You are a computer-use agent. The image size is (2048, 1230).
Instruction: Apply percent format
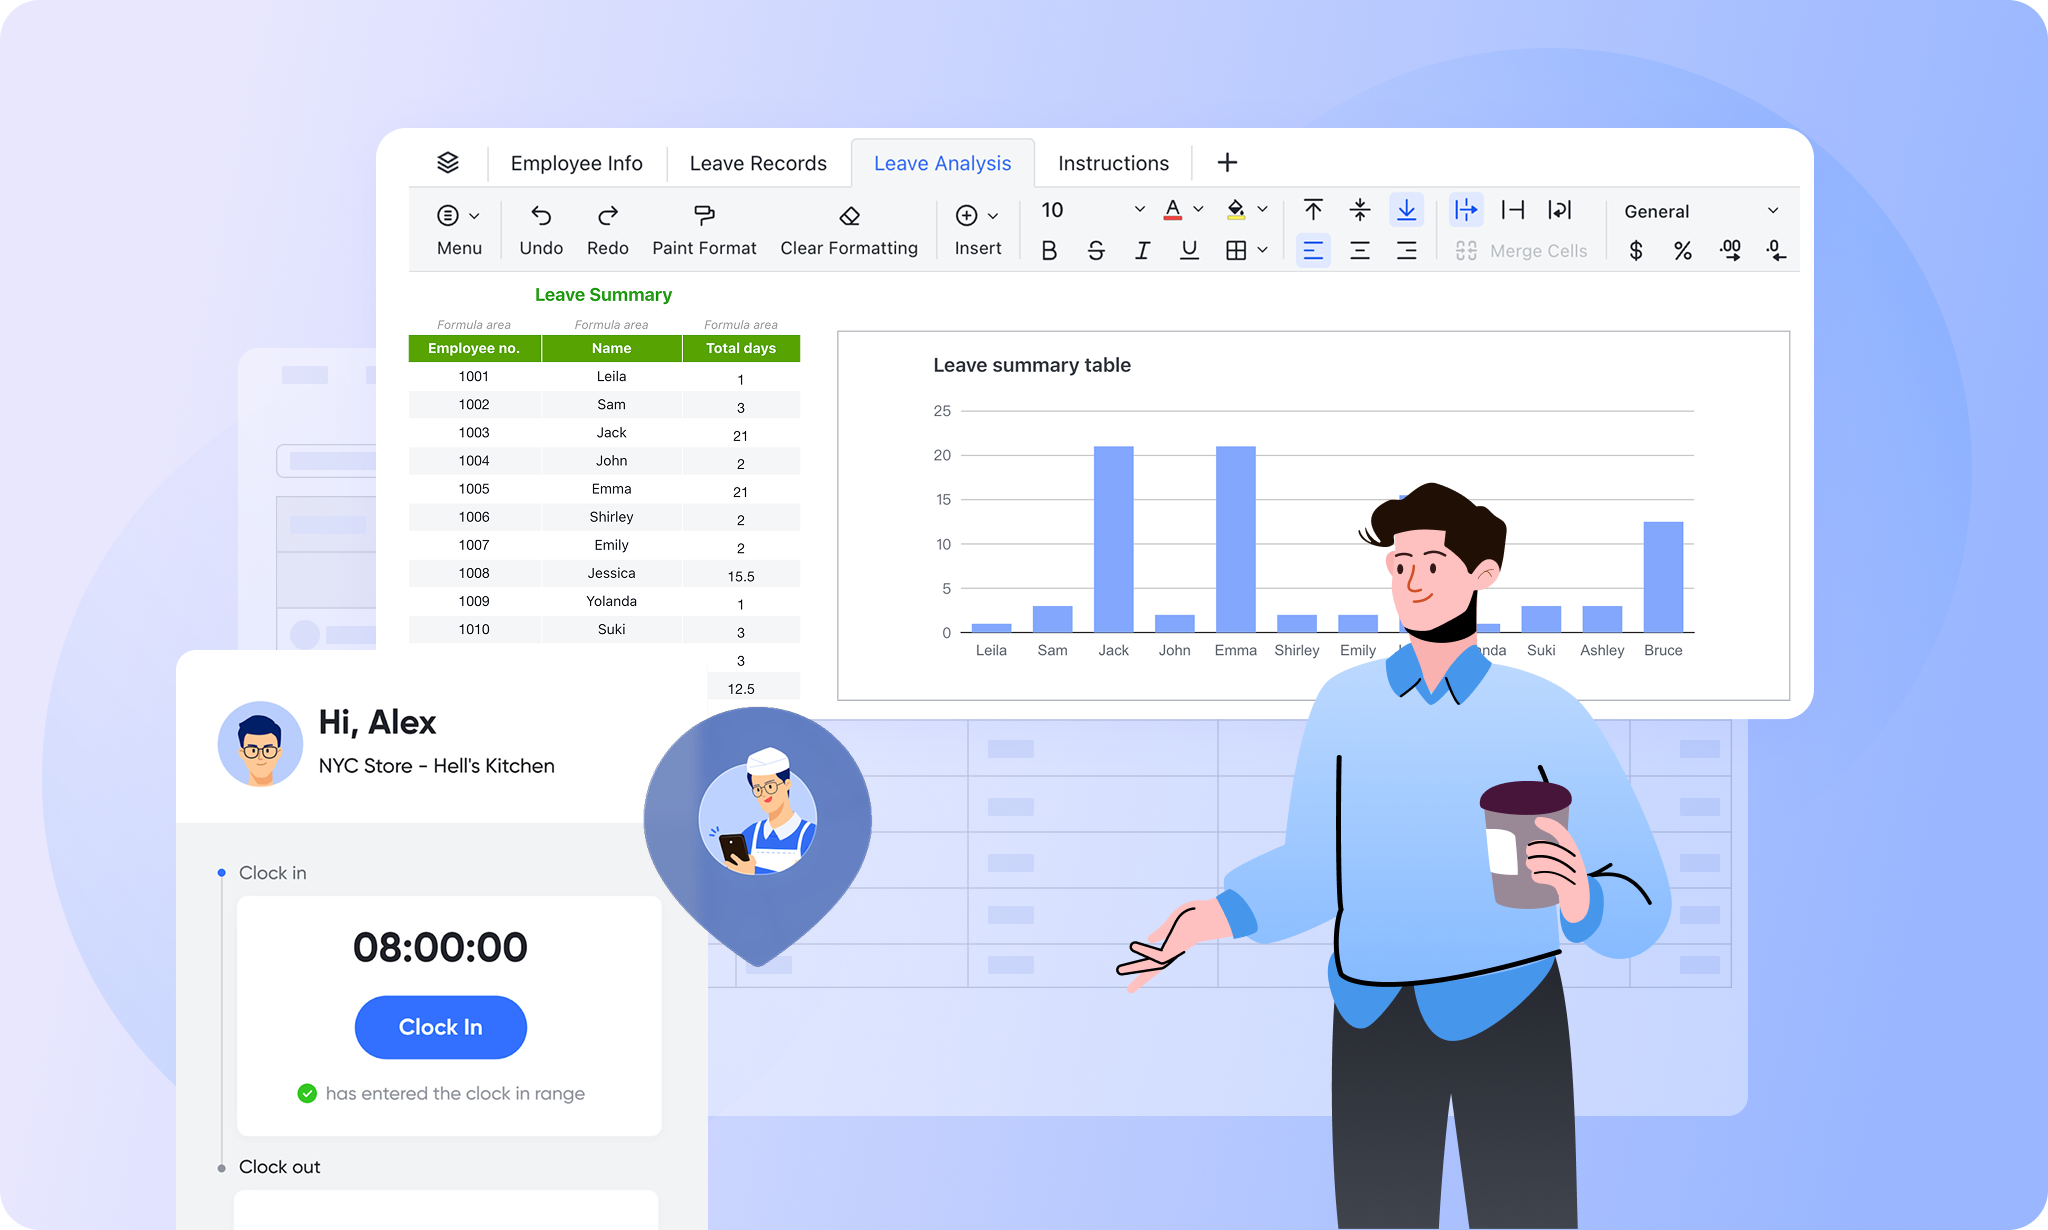1683,250
